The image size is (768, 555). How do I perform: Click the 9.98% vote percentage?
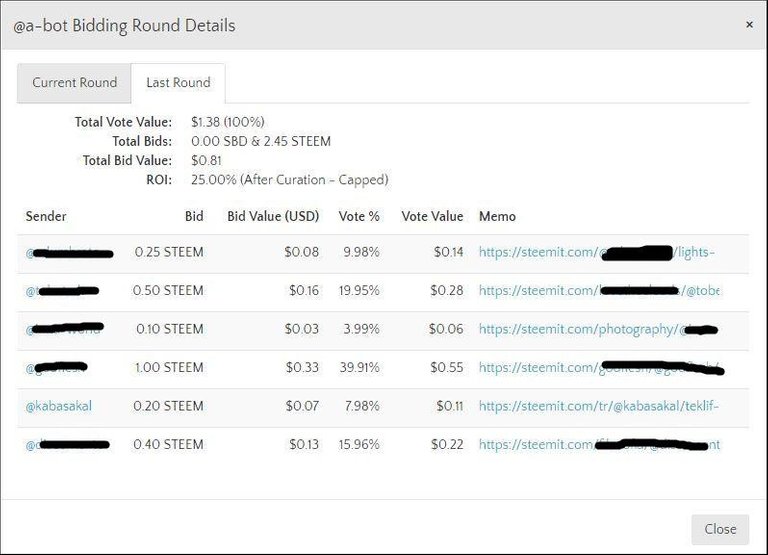click(x=361, y=252)
